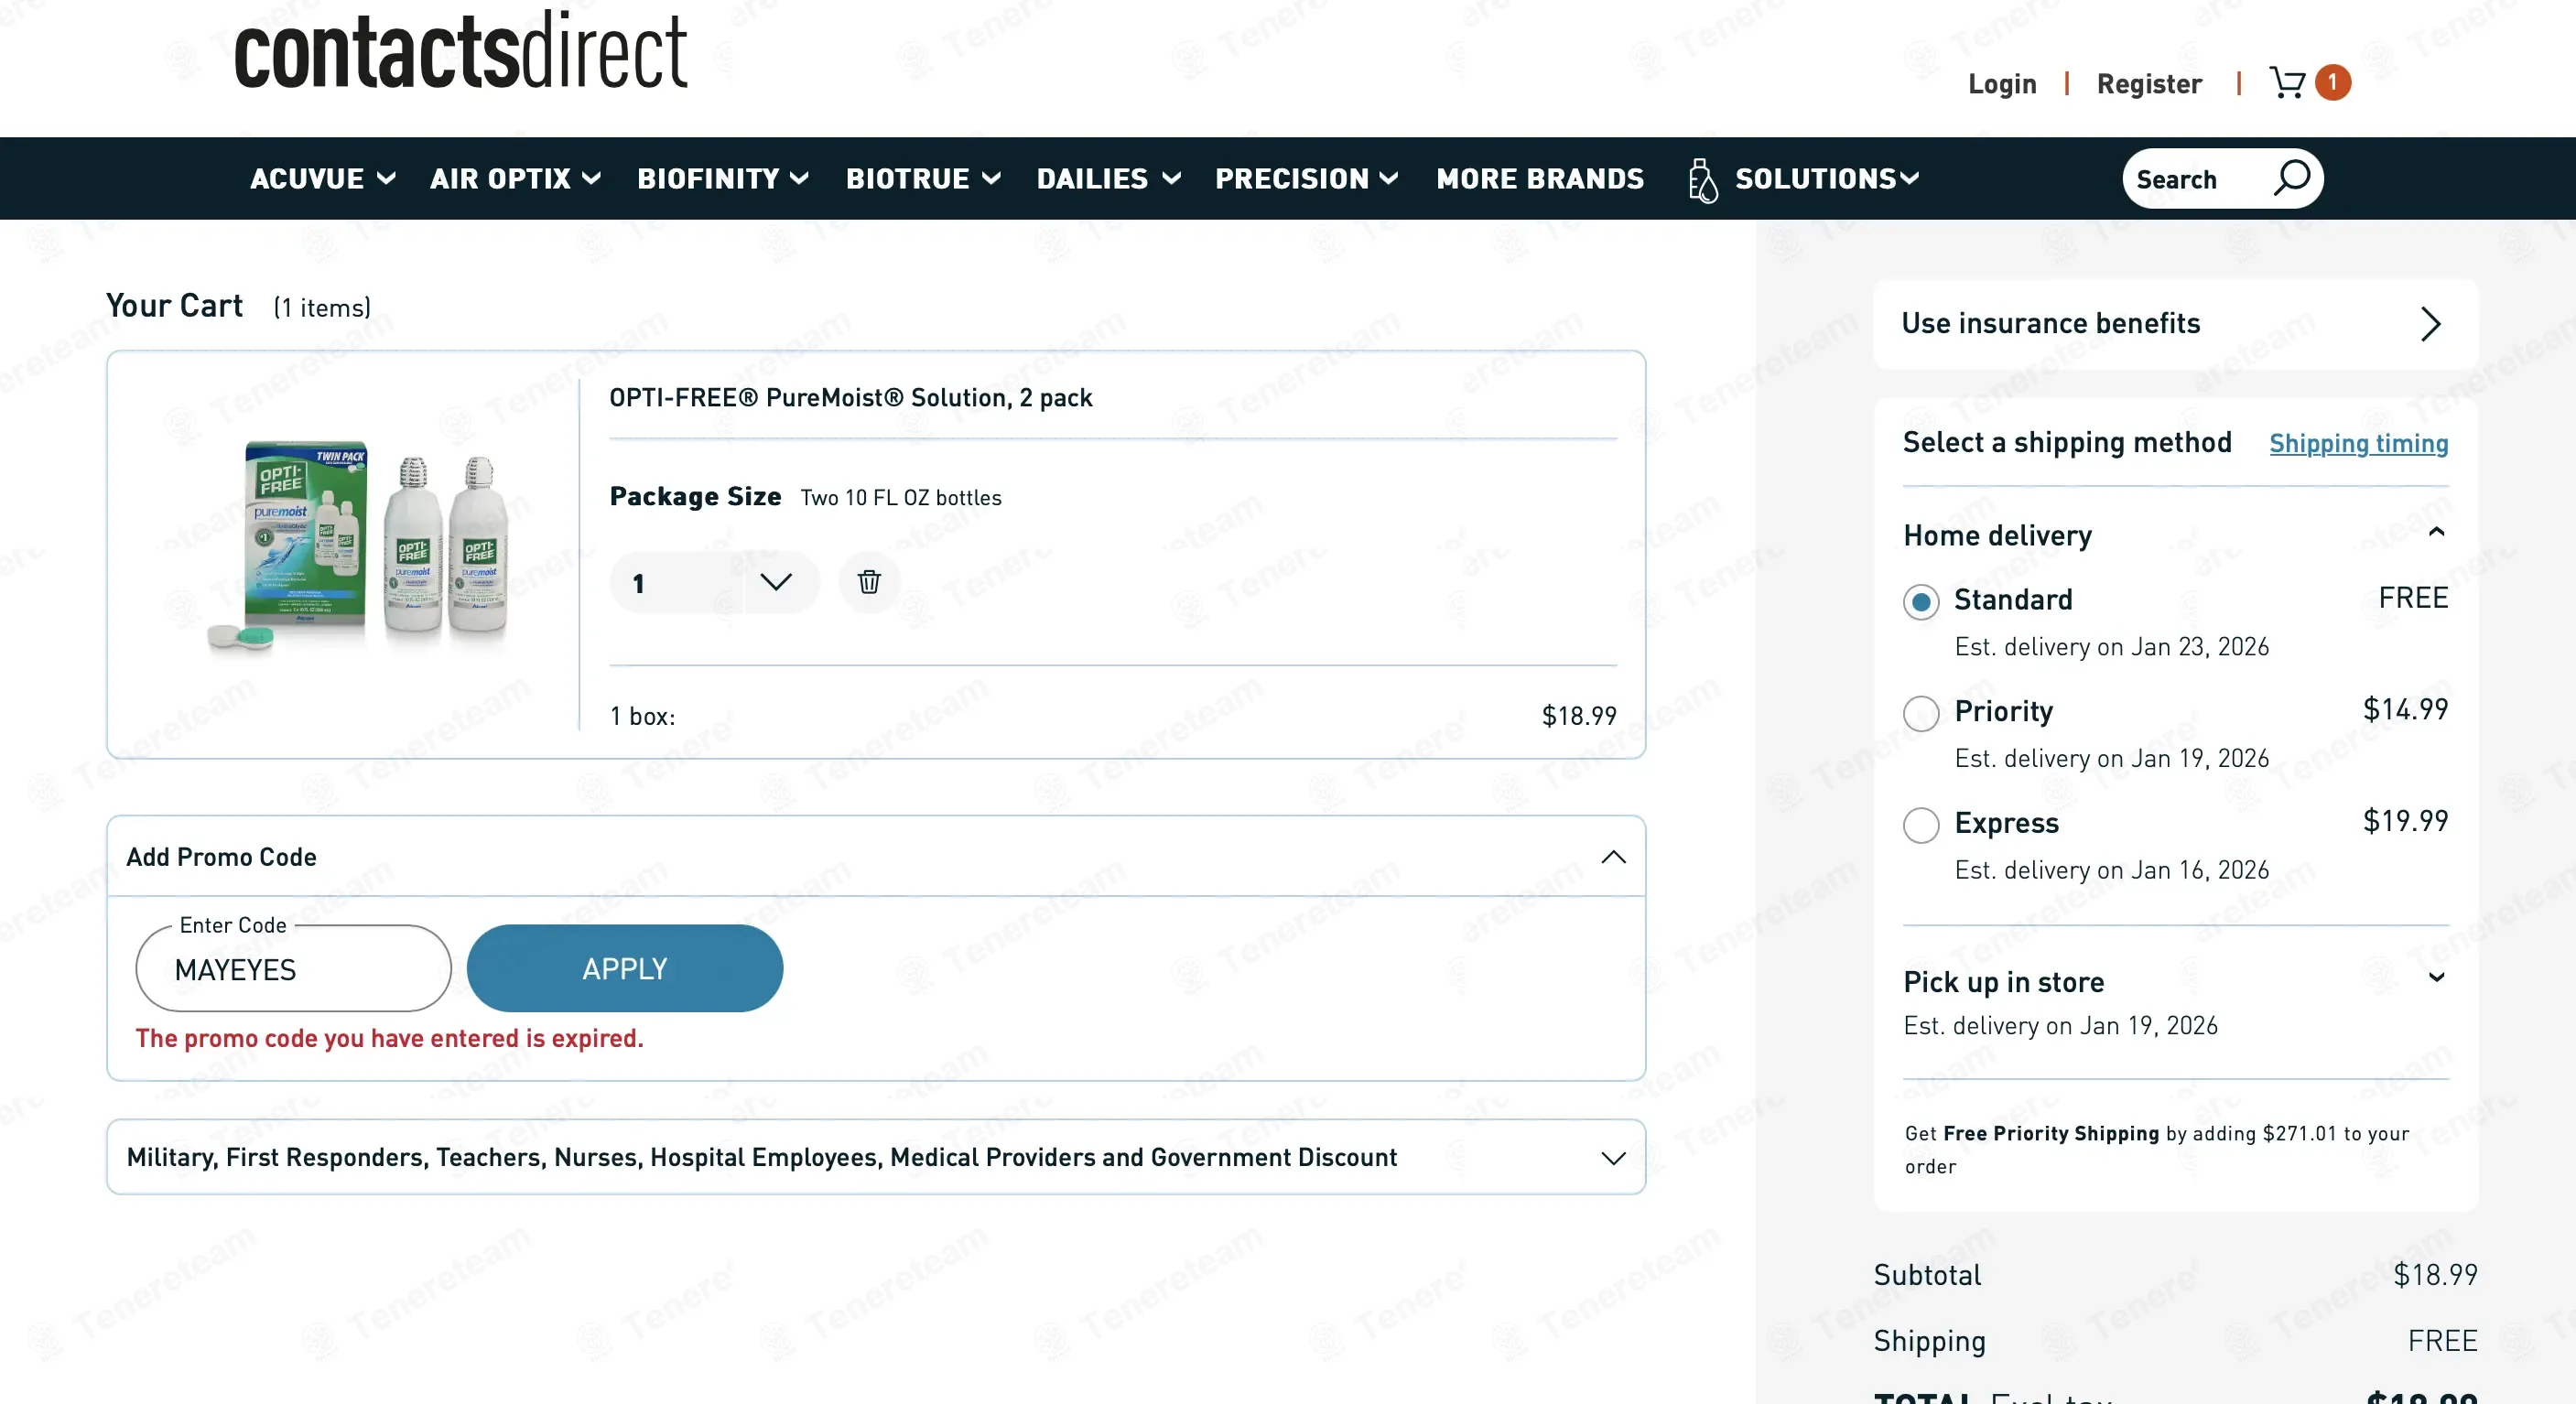Open the ACUVUE brand menu
The width and height of the screenshot is (2576, 1404).
coord(322,179)
